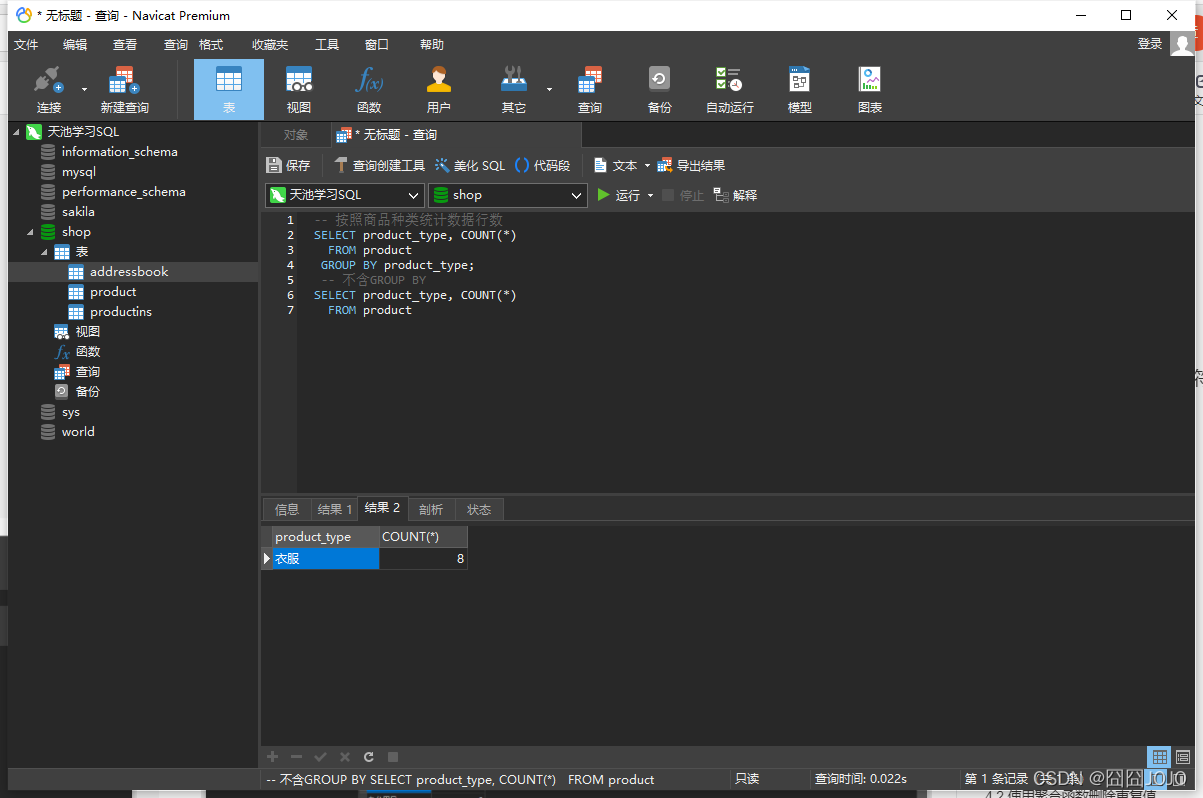Click 美化 SQL beautify button
The height and width of the screenshot is (798, 1203).
pos(470,165)
